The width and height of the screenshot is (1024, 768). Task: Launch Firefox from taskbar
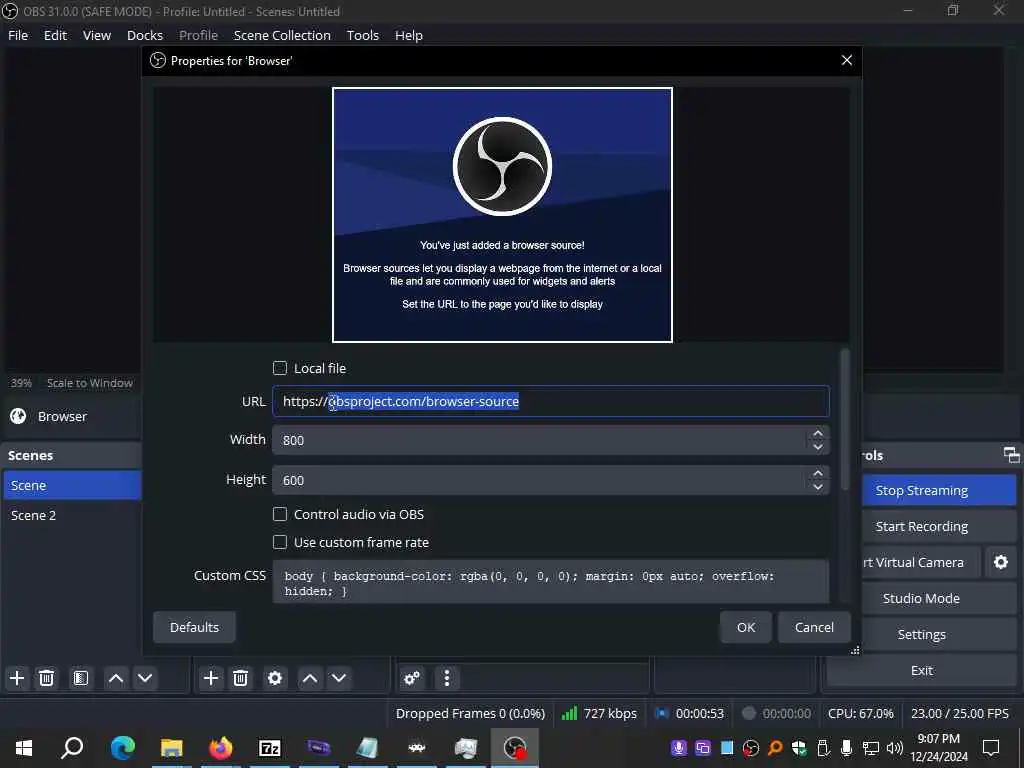(221, 748)
